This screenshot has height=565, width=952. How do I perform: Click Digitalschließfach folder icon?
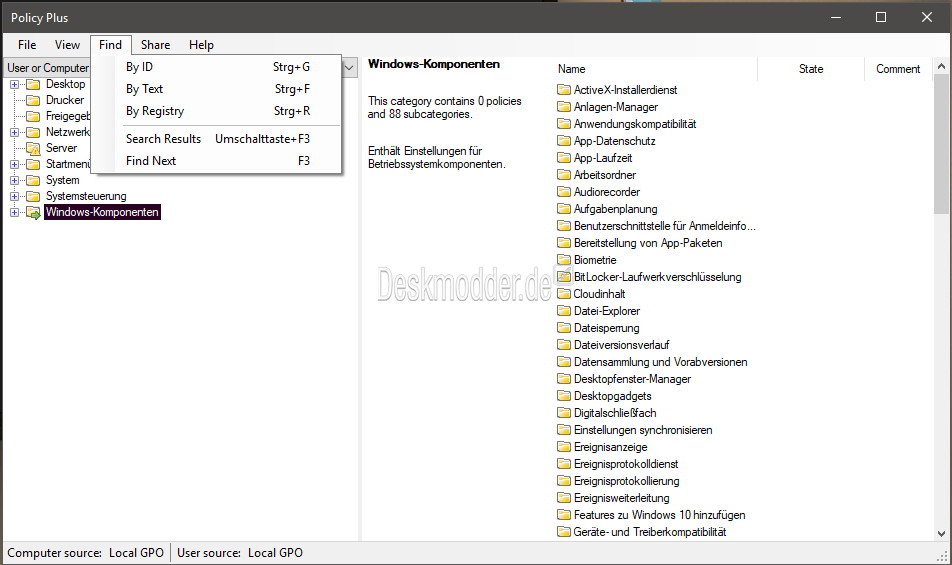click(x=564, y=413)
